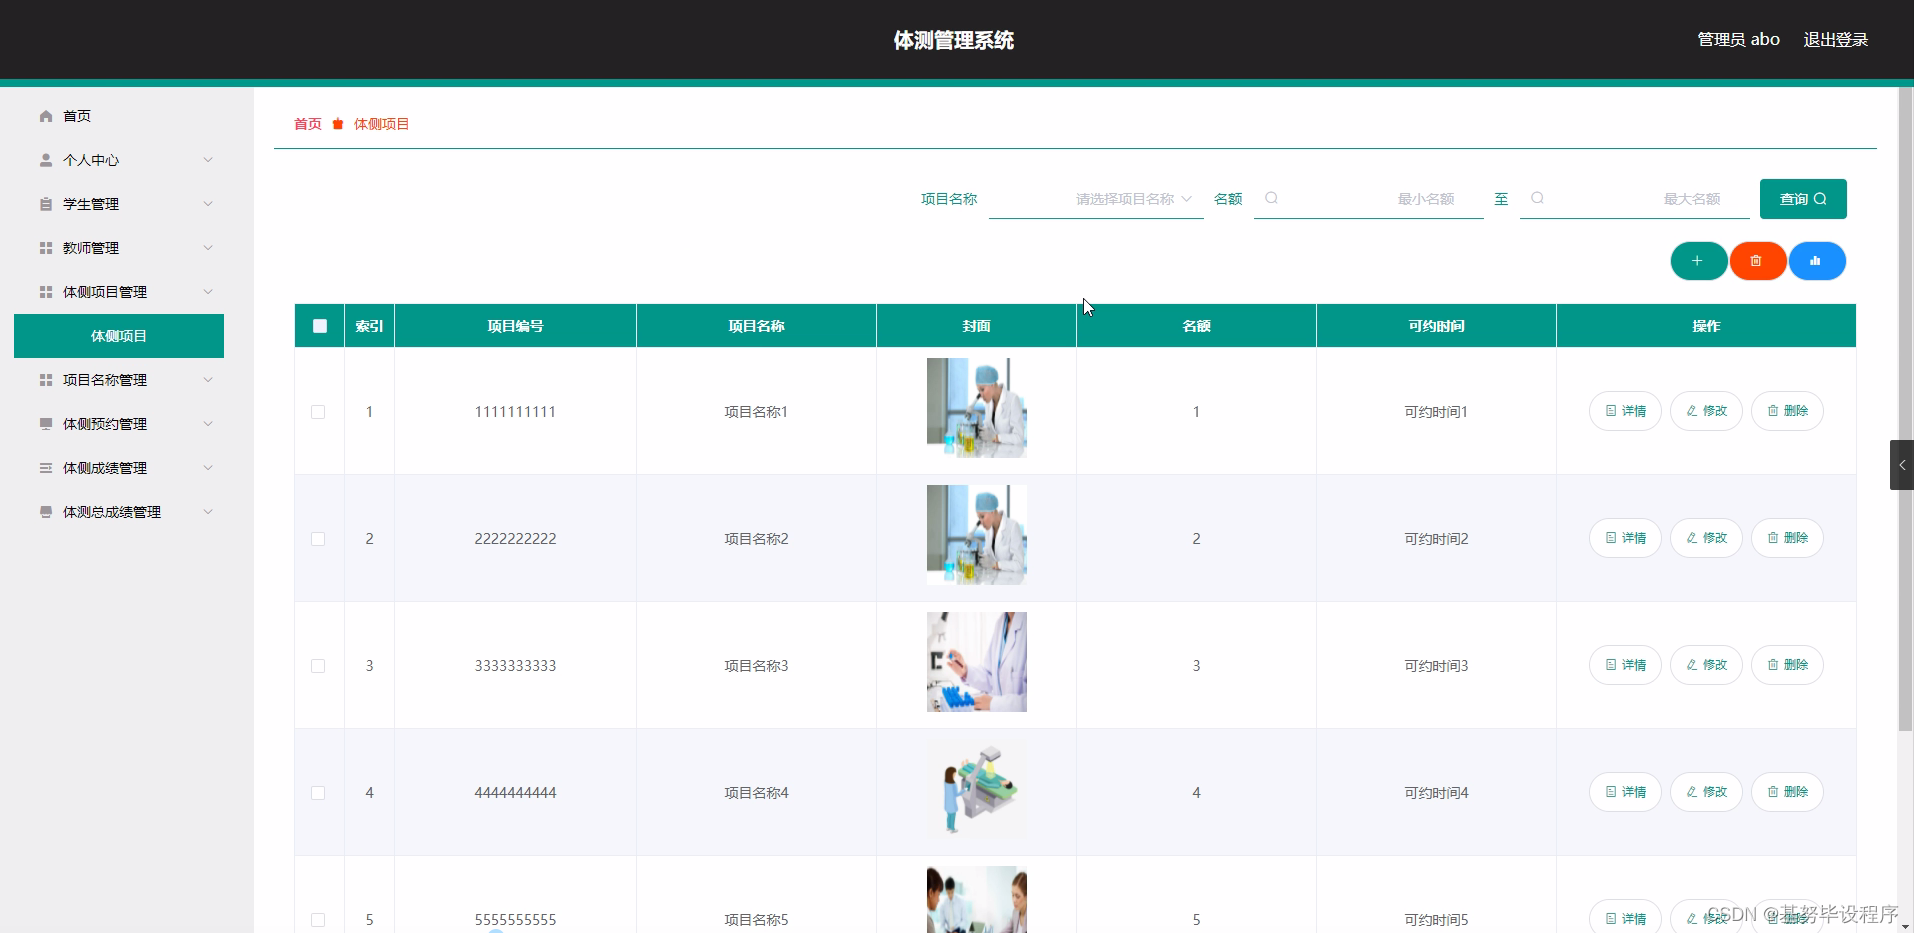Click 修改 for 项目名称2
1914x933 pixels.
(x=1706, y=538)
